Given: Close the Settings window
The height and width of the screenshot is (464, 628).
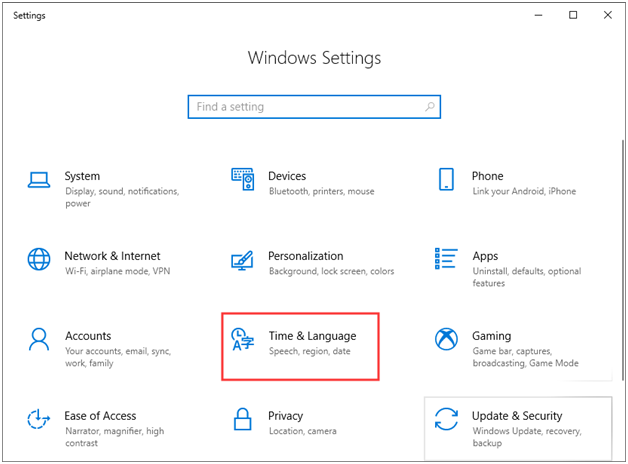Looking at the screenshot, I should tap(608, 15).
